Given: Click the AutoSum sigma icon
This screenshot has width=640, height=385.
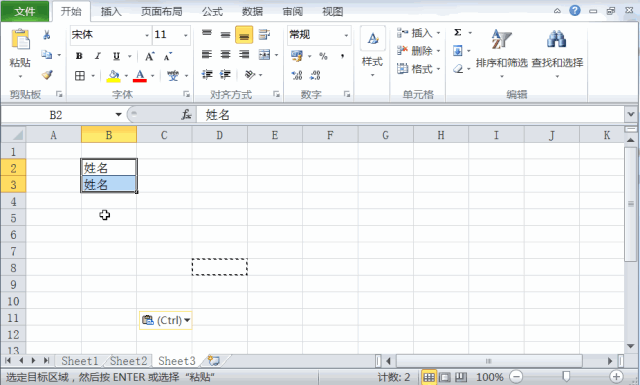Looking at the screenshot, I should (x=458, y=33).
